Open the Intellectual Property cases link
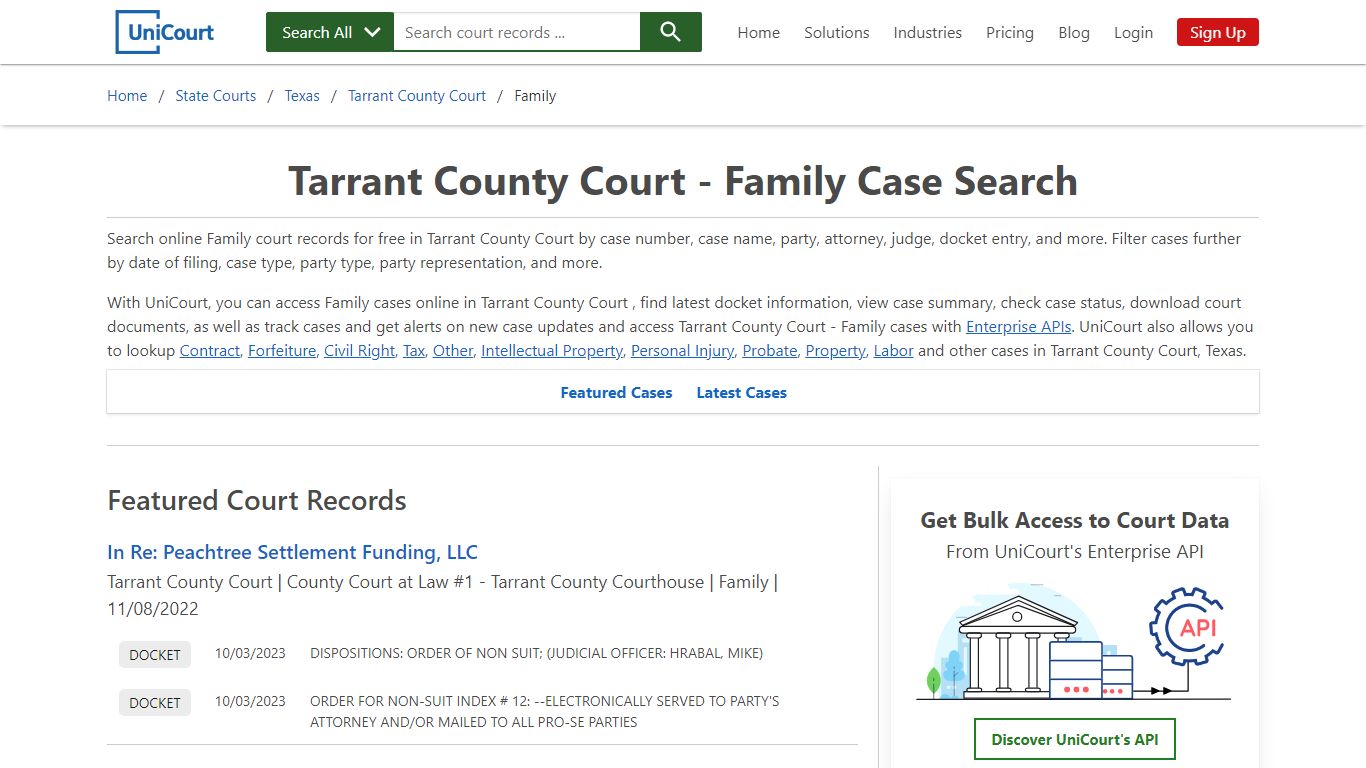 coord(552,351)
